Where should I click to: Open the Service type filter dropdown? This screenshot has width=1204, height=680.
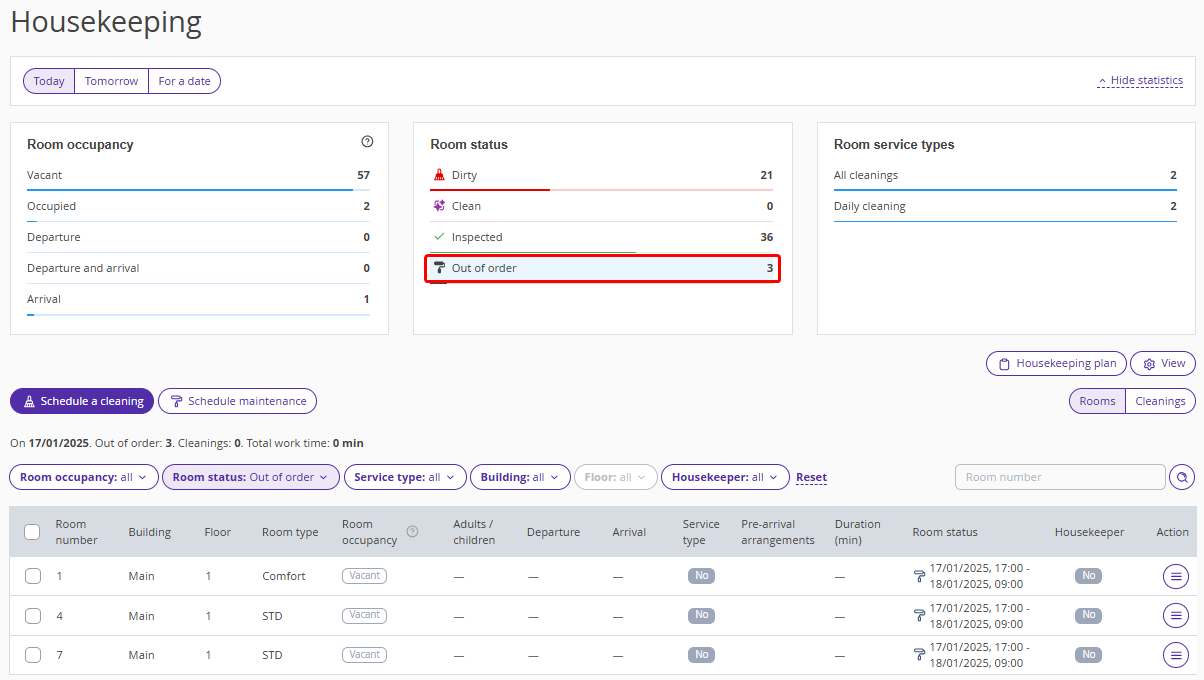(404, 477)
